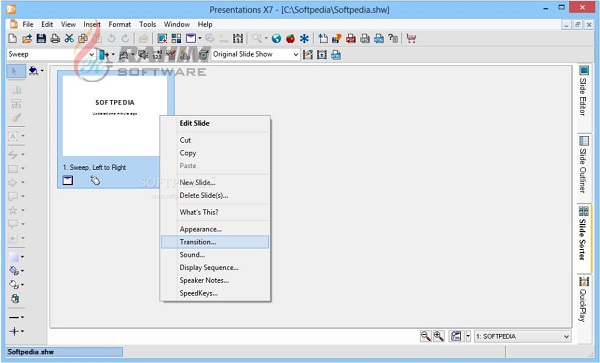Choose SpeedKeys... in the context menu

pos(215,293)
